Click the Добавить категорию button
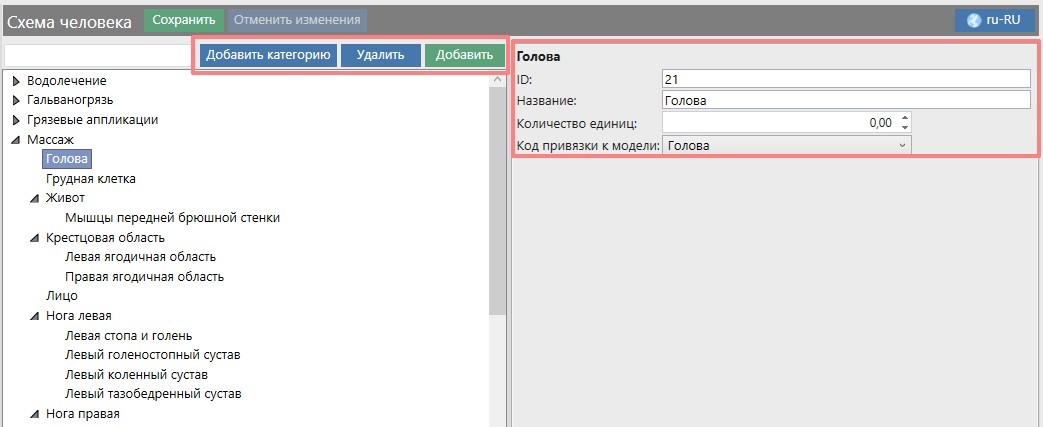1043x427 pixels. tap(268, 55)
